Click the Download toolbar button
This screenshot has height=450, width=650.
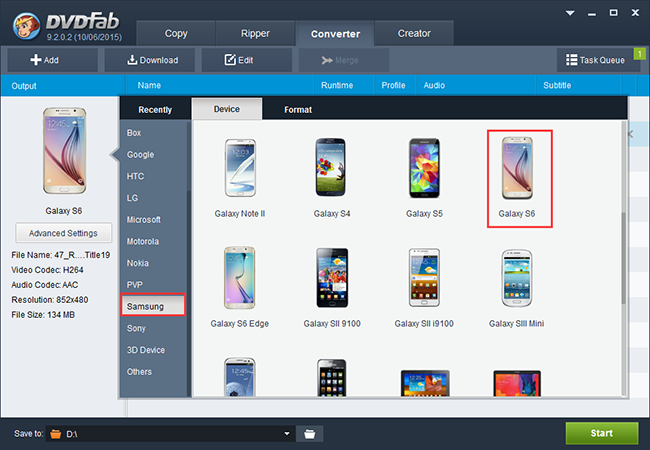tap(150, 60)
